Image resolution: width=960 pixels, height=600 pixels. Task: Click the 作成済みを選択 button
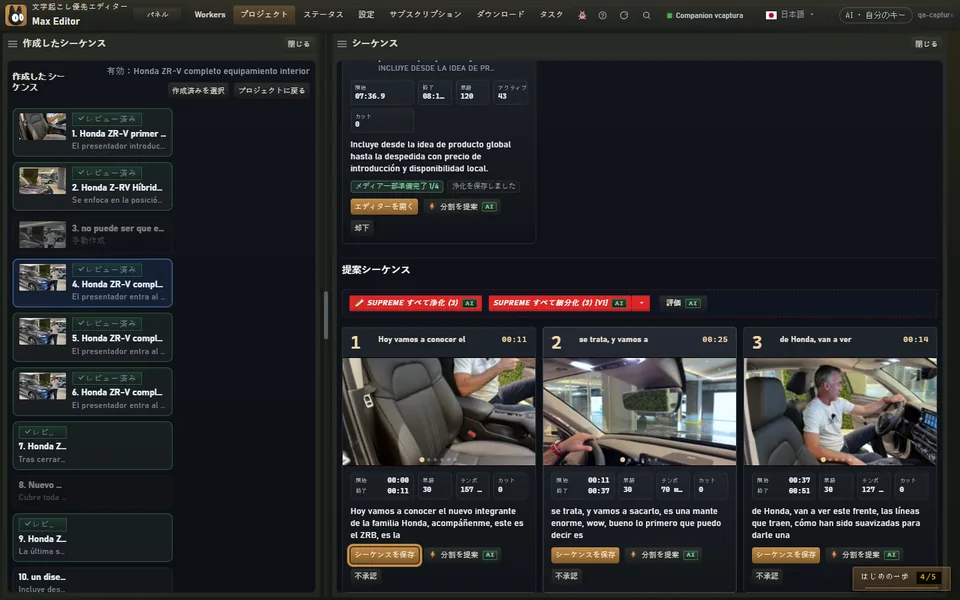(198, 91)
